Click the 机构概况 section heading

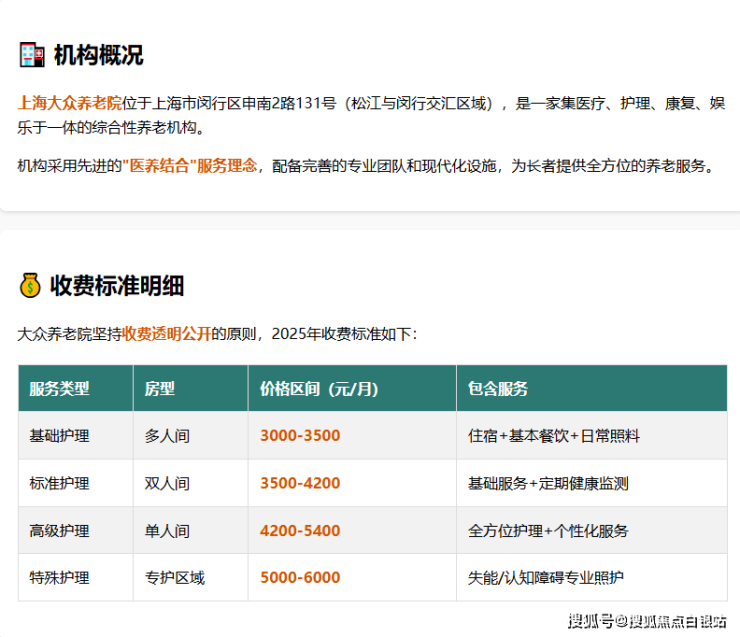point(98,55)
